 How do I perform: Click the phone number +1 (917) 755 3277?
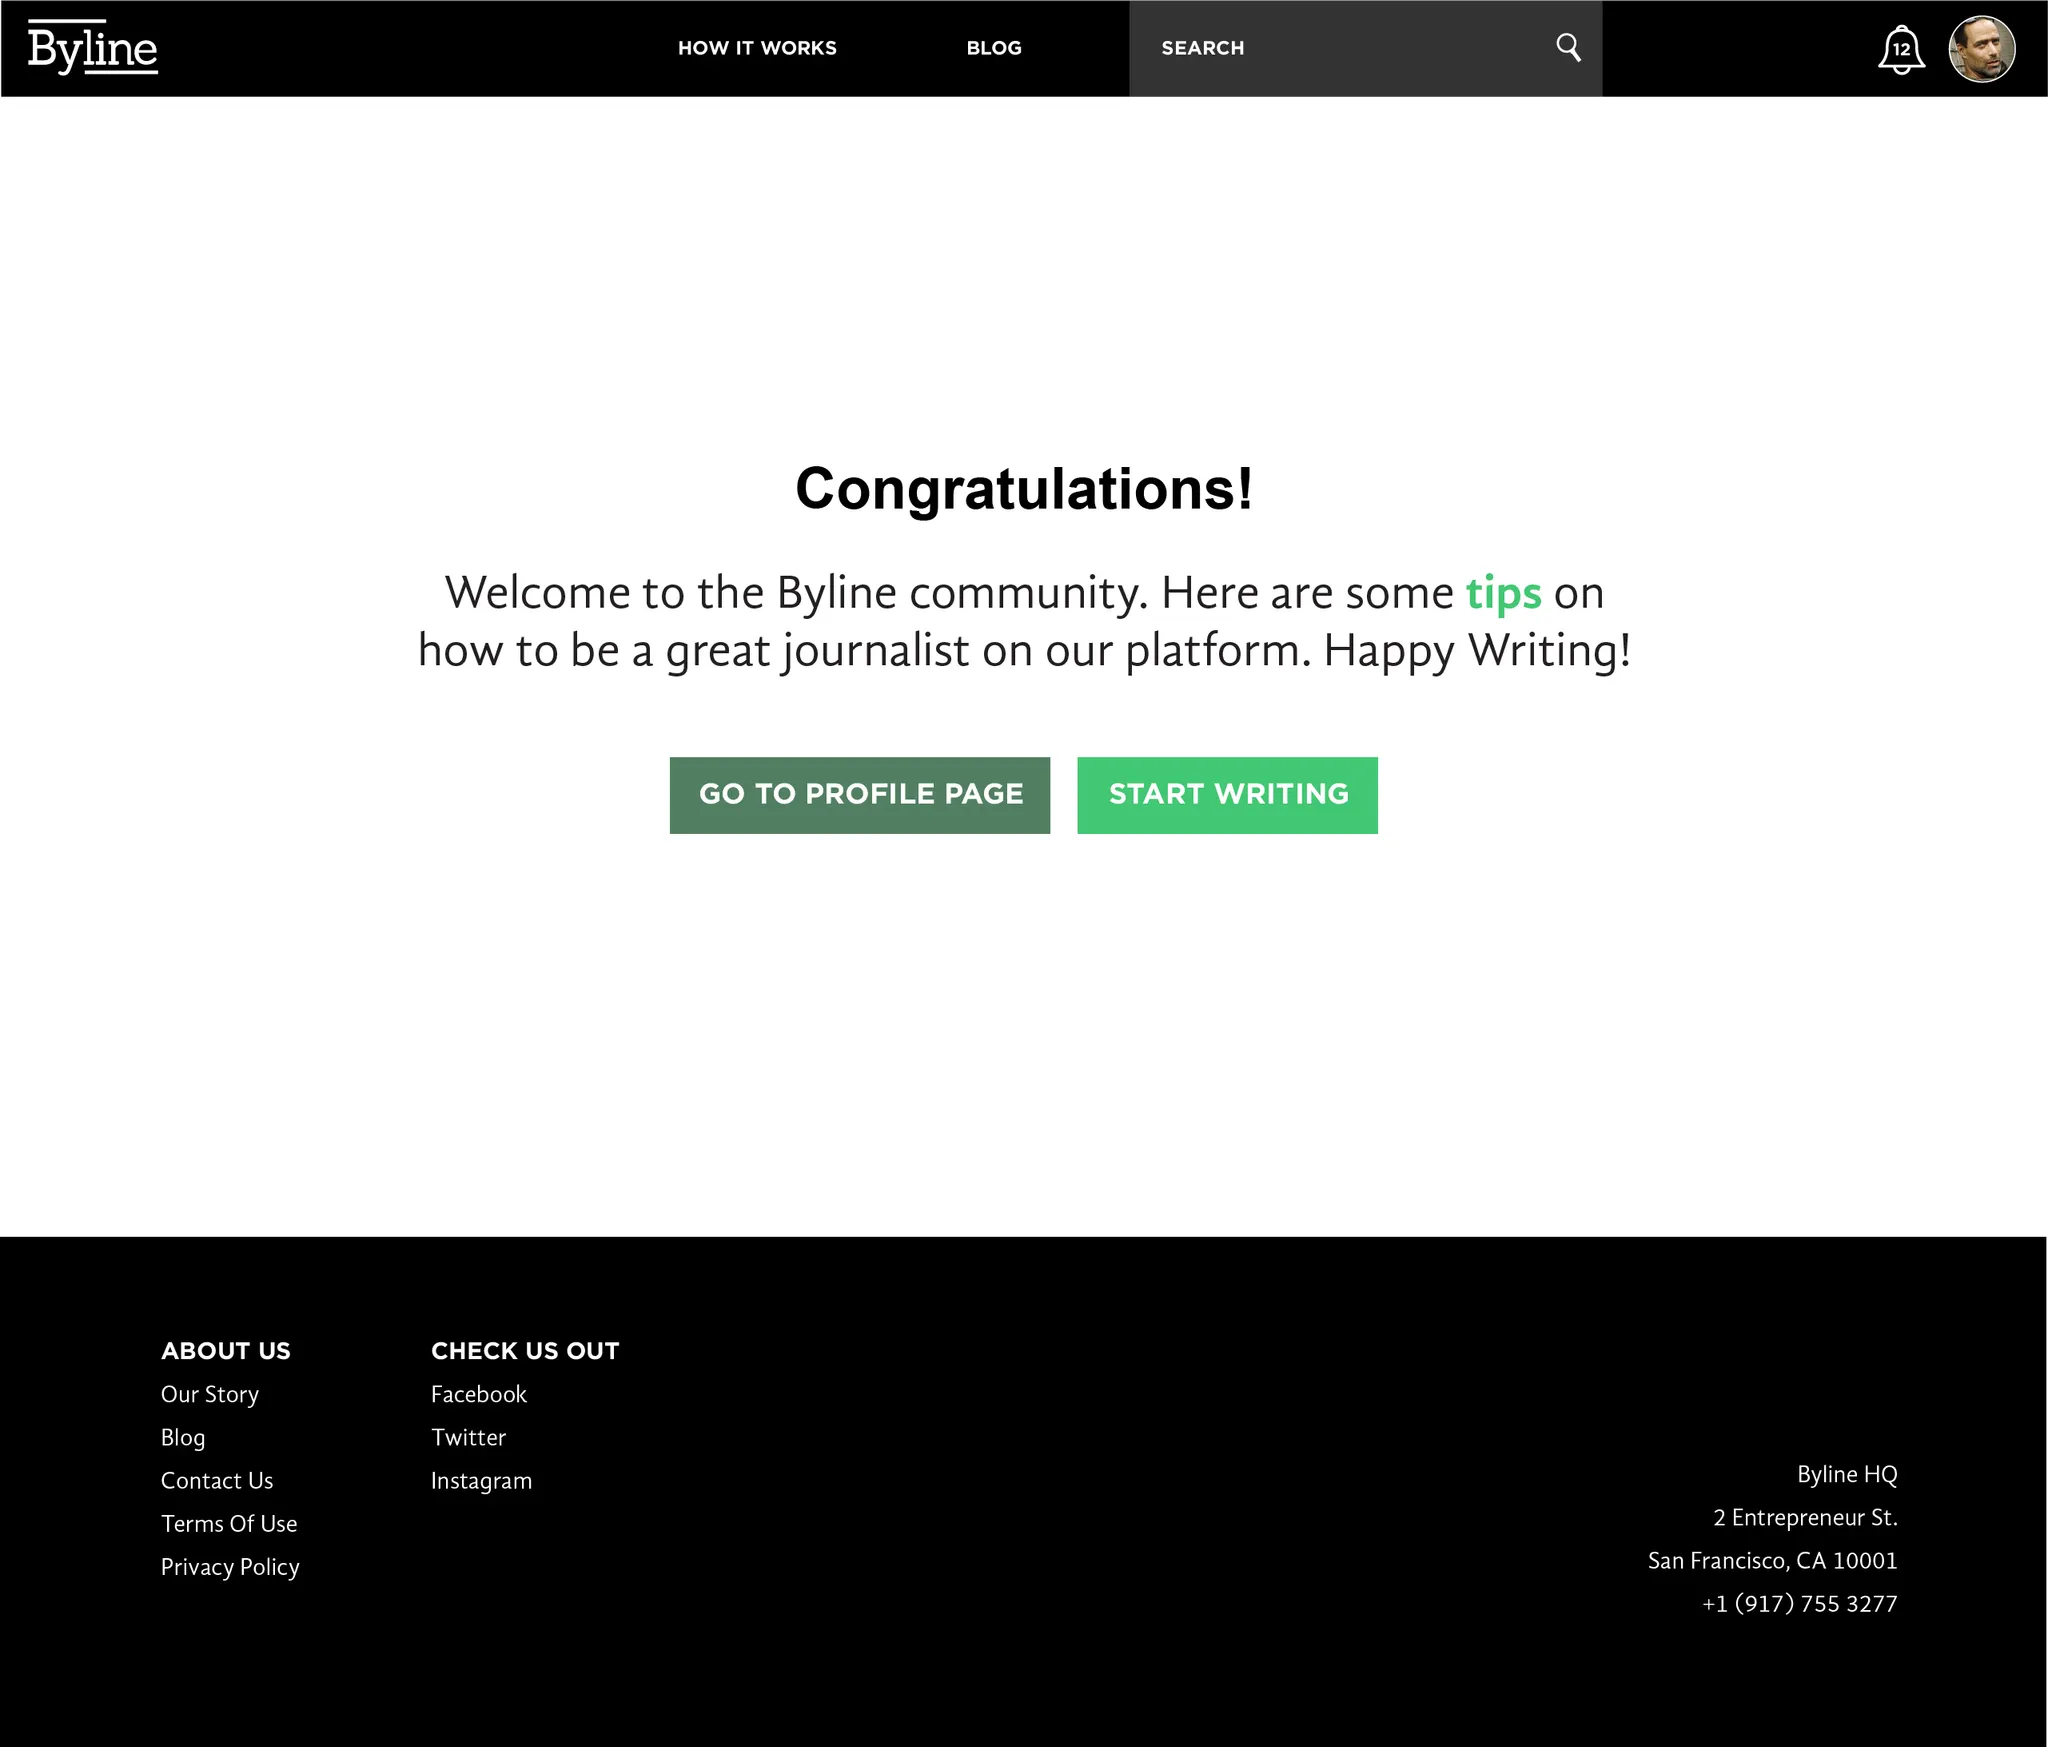[1799, 1603]
